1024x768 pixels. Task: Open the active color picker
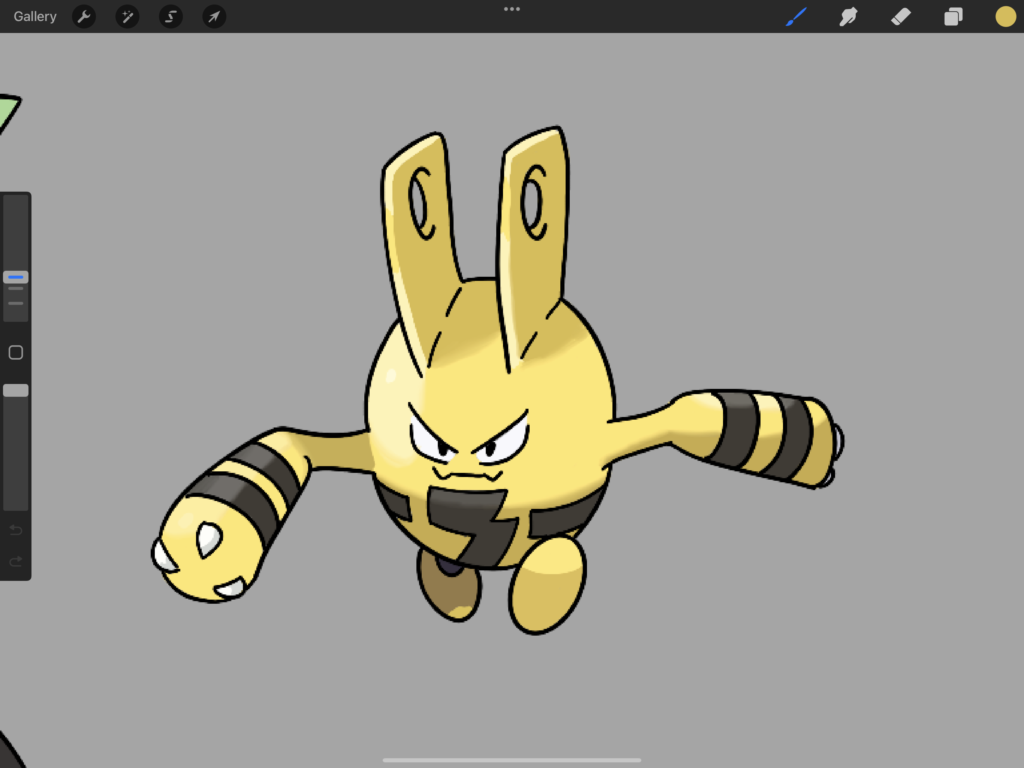pos(1006,16)
